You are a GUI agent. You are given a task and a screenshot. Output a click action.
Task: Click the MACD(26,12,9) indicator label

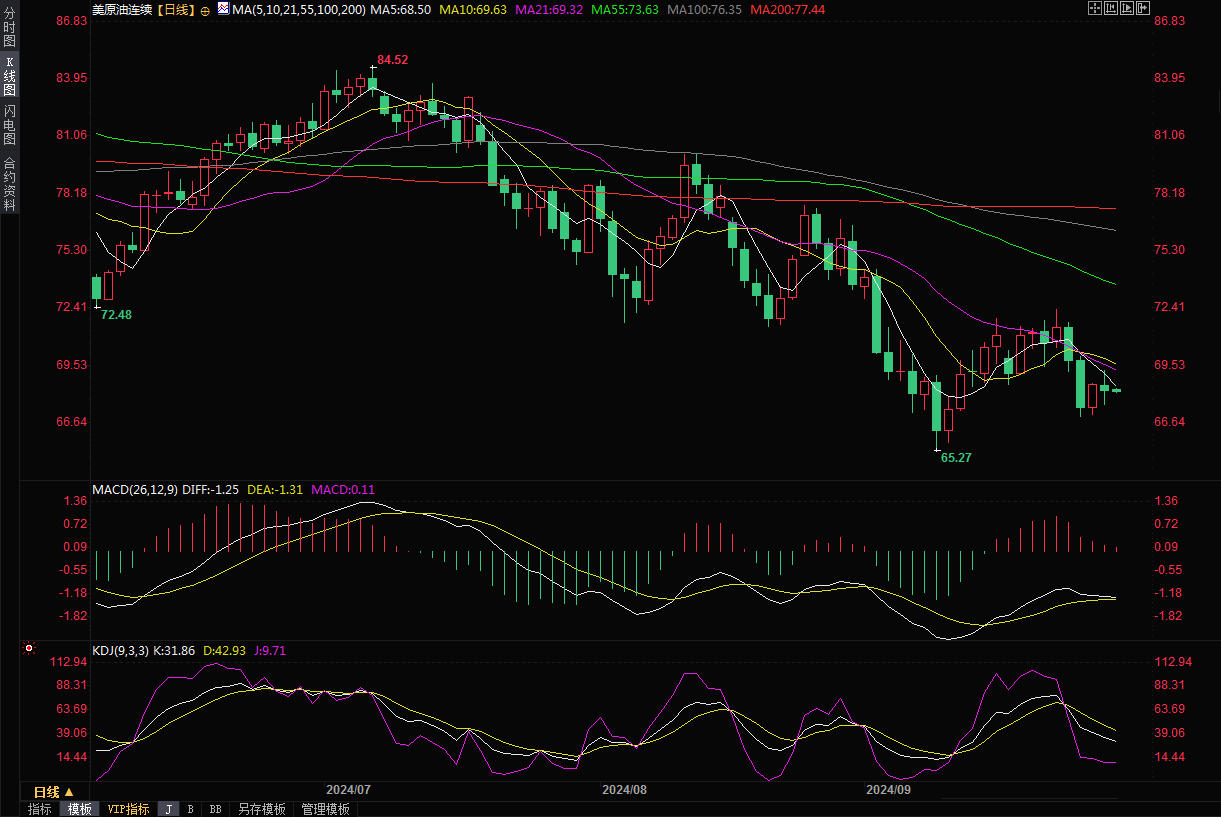tap(135, 489)
